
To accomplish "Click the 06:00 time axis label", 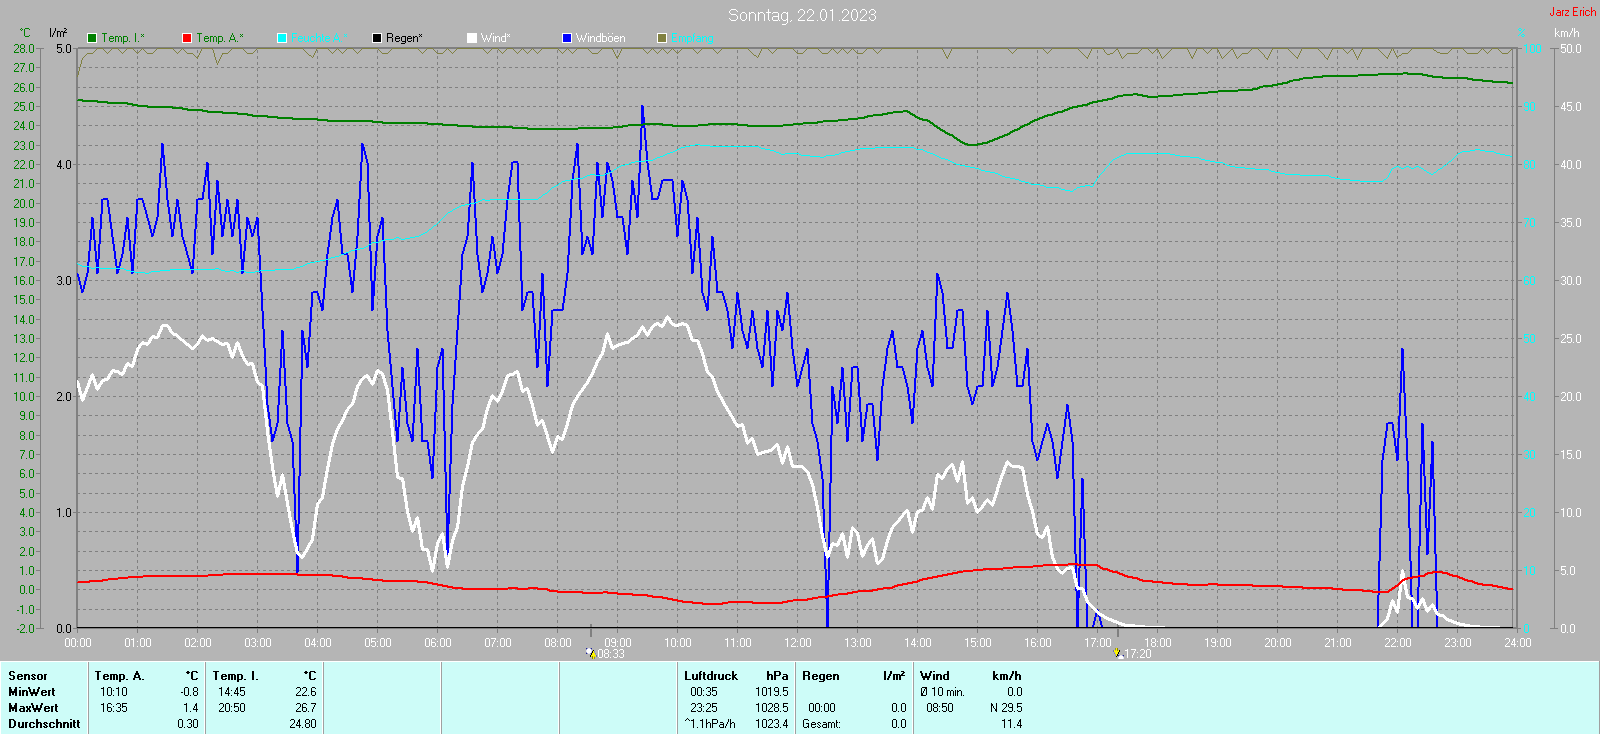I will 438,643.
